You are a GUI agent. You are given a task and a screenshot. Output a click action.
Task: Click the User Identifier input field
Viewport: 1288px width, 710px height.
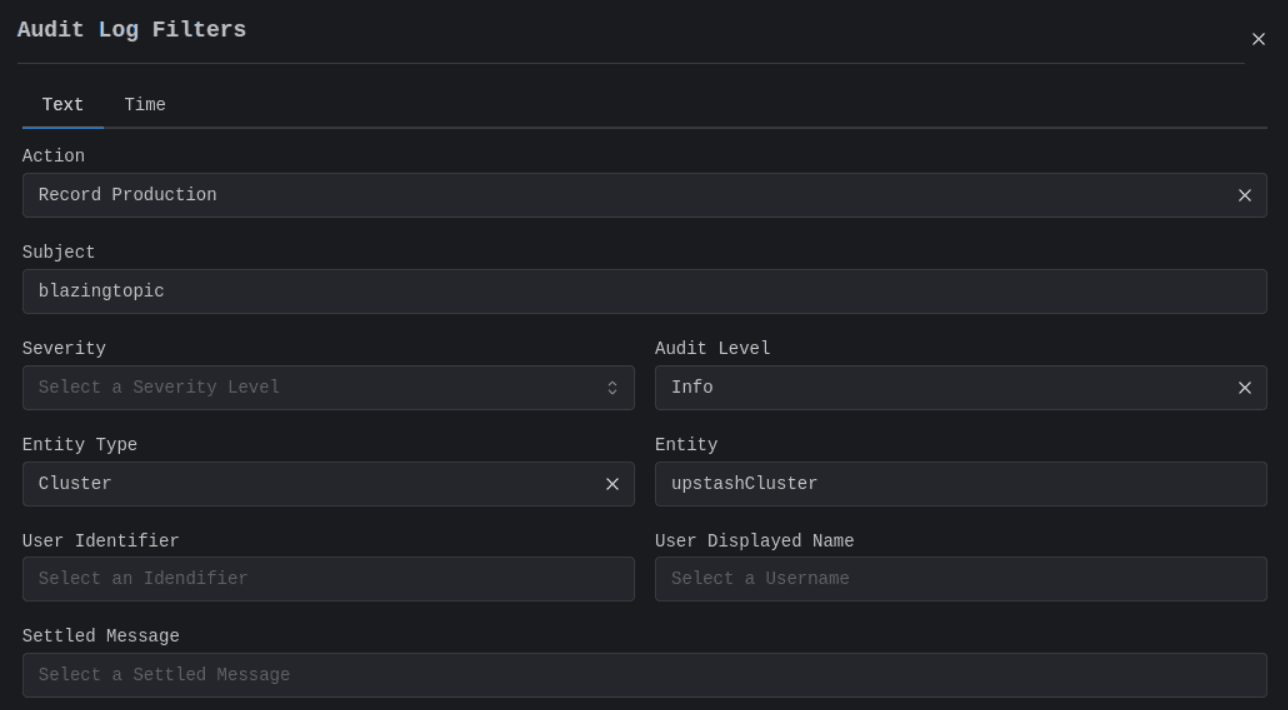(328, 579)
